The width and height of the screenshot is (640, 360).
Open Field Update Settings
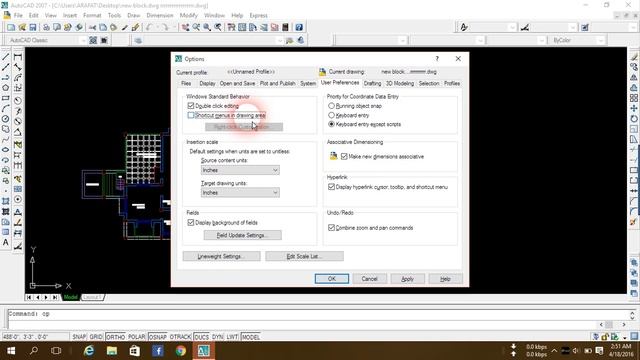tap(242, 235)
